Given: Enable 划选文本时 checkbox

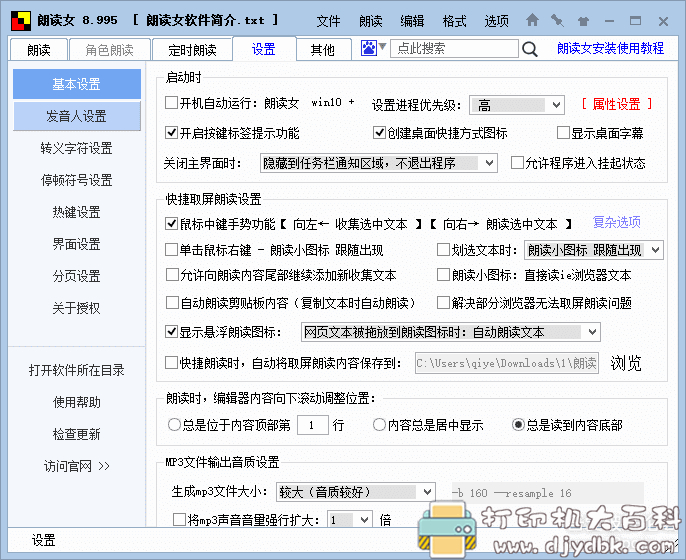Looking at the screenshot, I should point(443,250).
